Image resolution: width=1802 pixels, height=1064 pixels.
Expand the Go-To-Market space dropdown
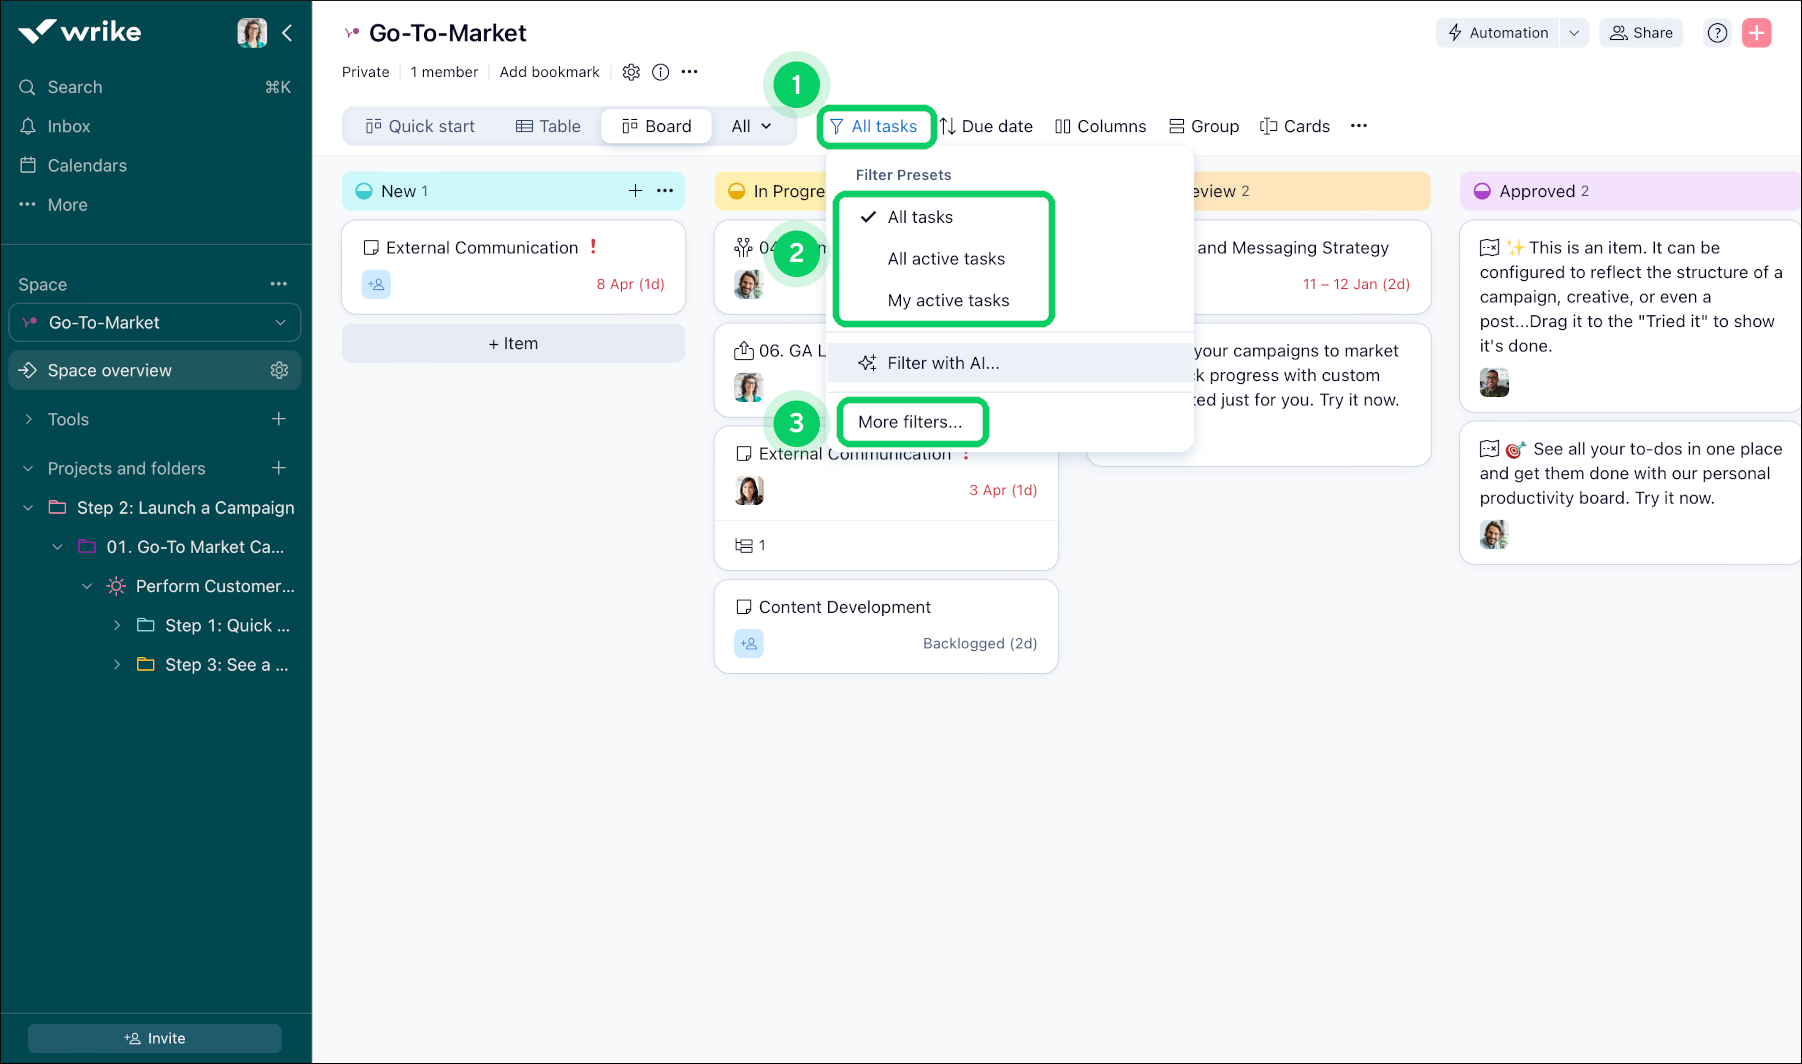(x=279, y=322)
